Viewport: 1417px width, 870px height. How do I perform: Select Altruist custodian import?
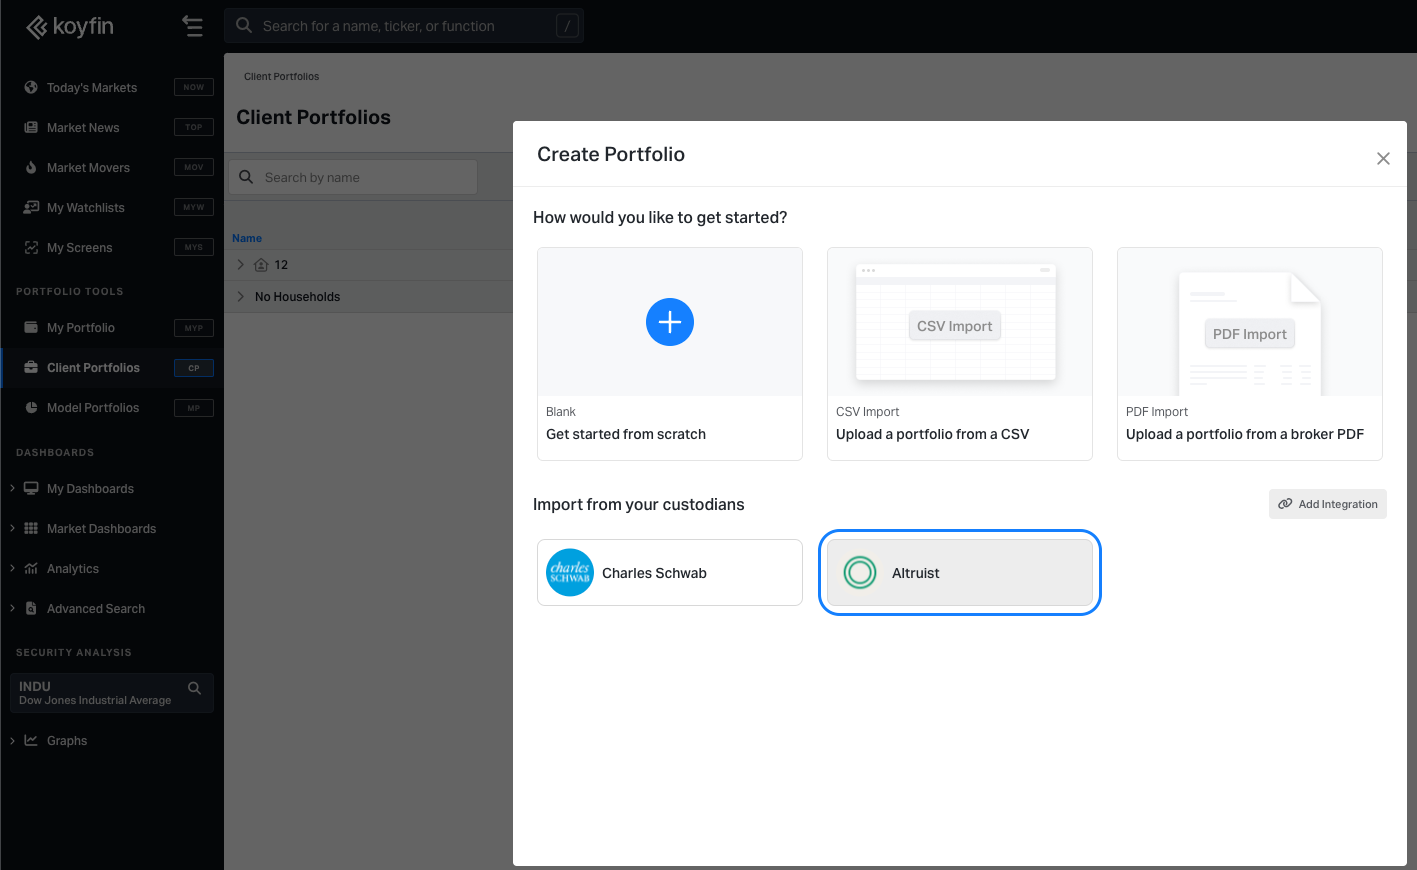960,573
